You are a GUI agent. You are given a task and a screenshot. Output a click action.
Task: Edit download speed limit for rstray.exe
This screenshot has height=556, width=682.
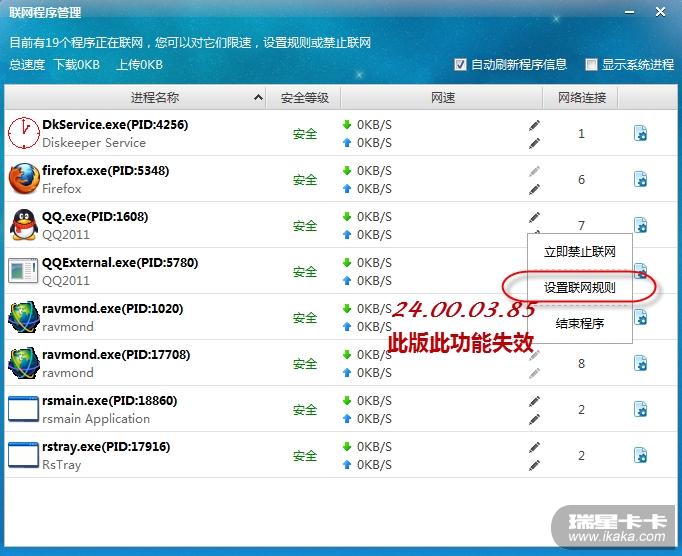[x=535, y=447]
